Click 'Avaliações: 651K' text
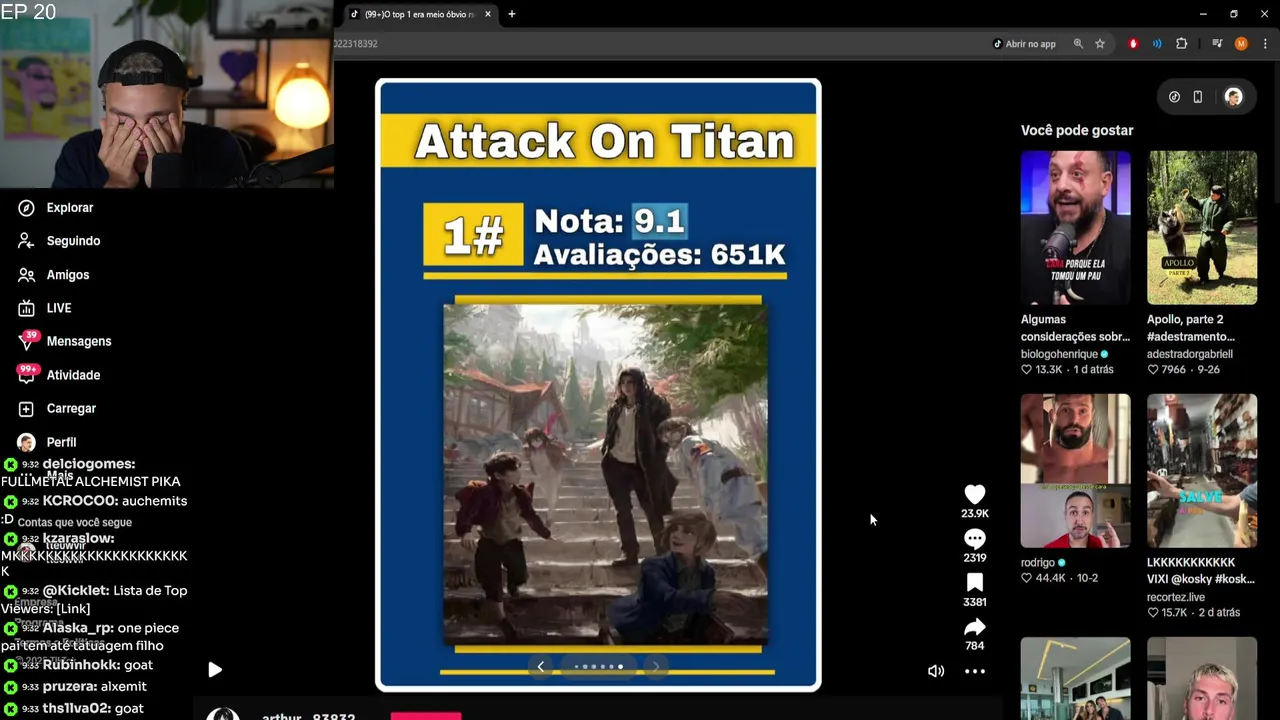This screenshot has height=720, width=1280. coord(659,255)
